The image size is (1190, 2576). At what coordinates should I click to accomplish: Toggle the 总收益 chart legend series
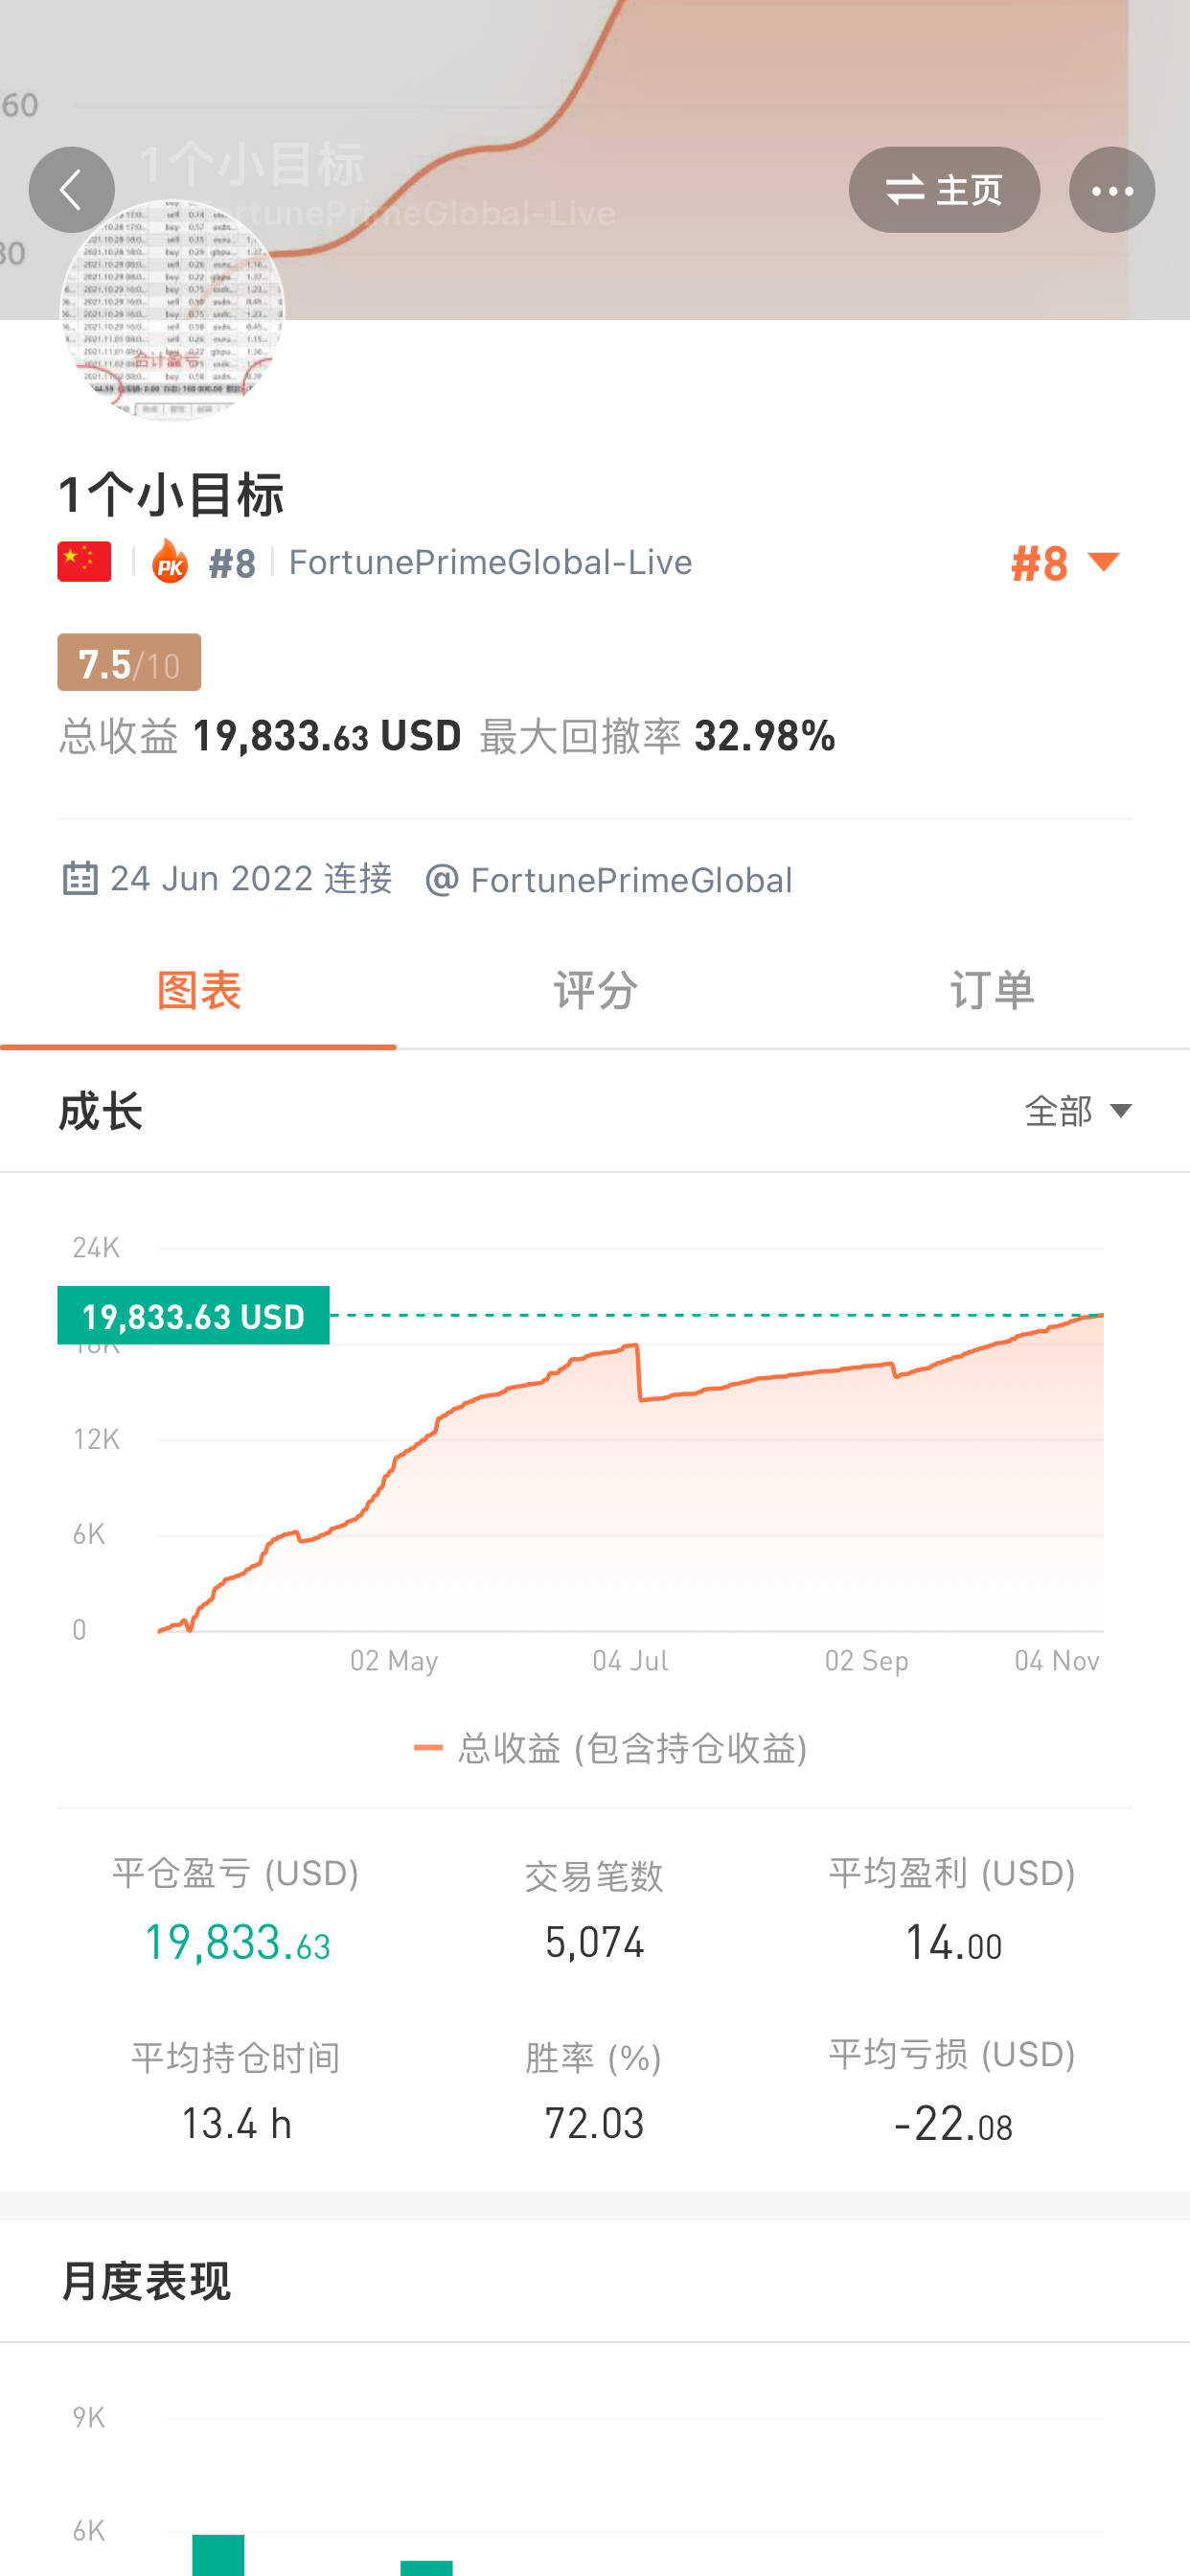point(610,1748)
